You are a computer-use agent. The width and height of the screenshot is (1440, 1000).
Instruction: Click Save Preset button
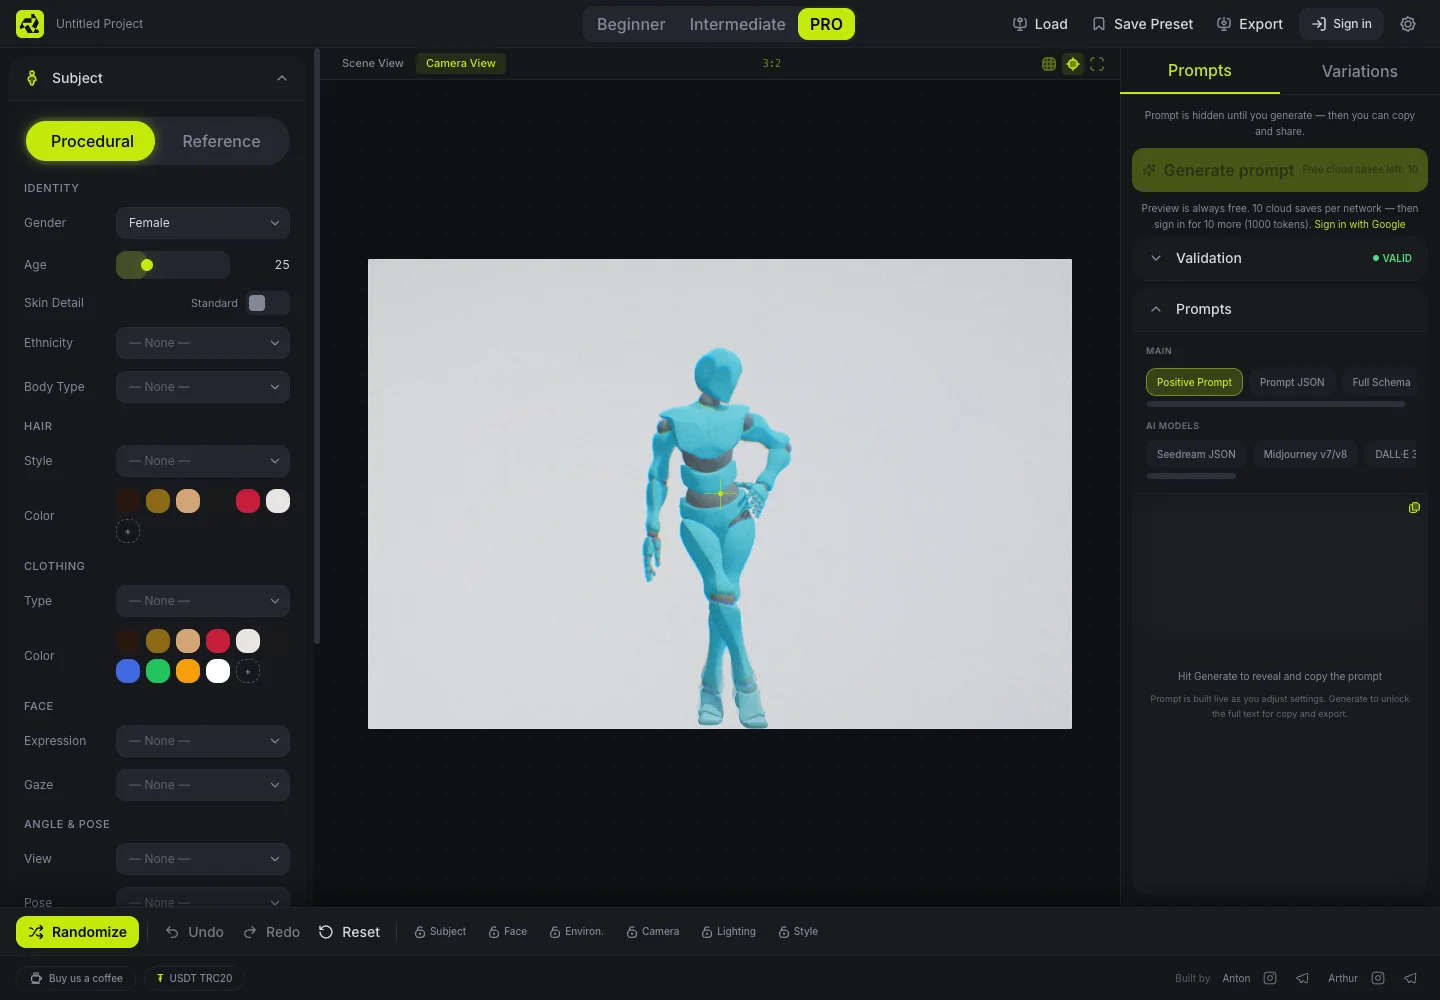1142,24
